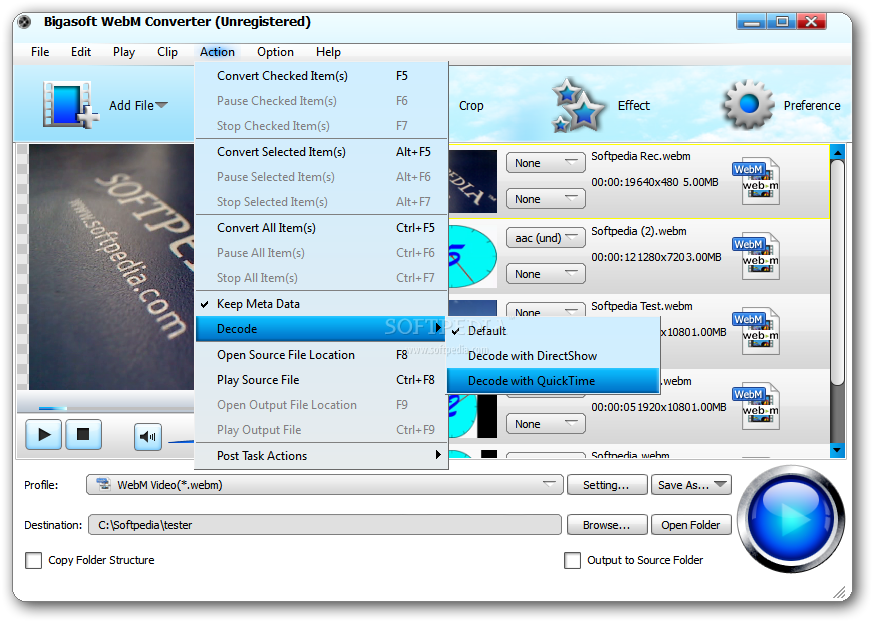The height and width of the screenshot is (622, 873).
Task: Choose Convert Checked Item(s)
Action: coord(321,76)
